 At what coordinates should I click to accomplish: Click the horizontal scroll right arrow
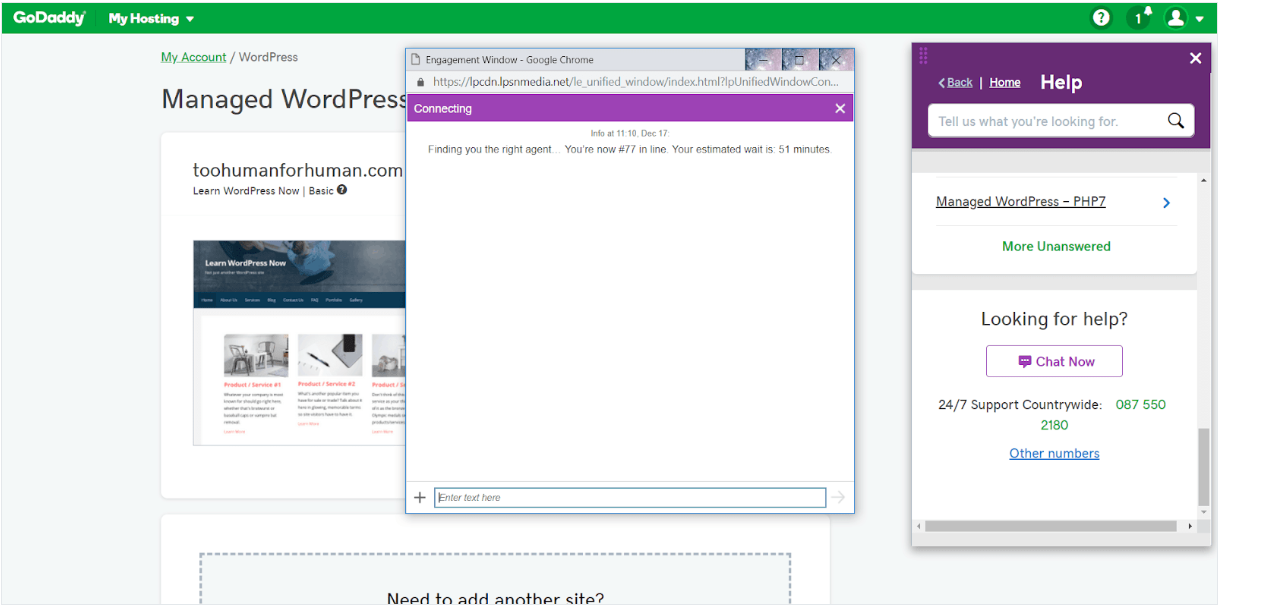tap(1190, 526)
